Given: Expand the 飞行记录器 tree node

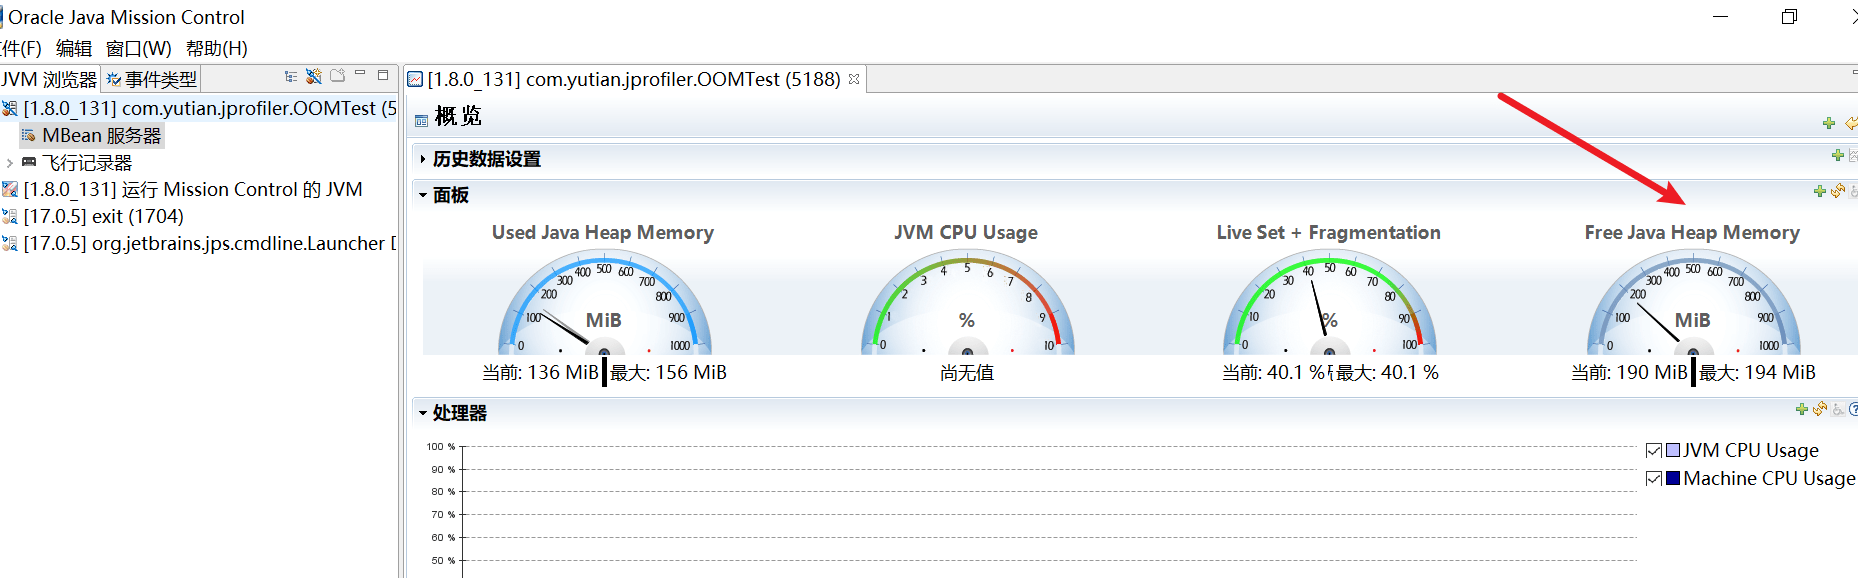Looking at the screenshot, I should pos(10,163).
